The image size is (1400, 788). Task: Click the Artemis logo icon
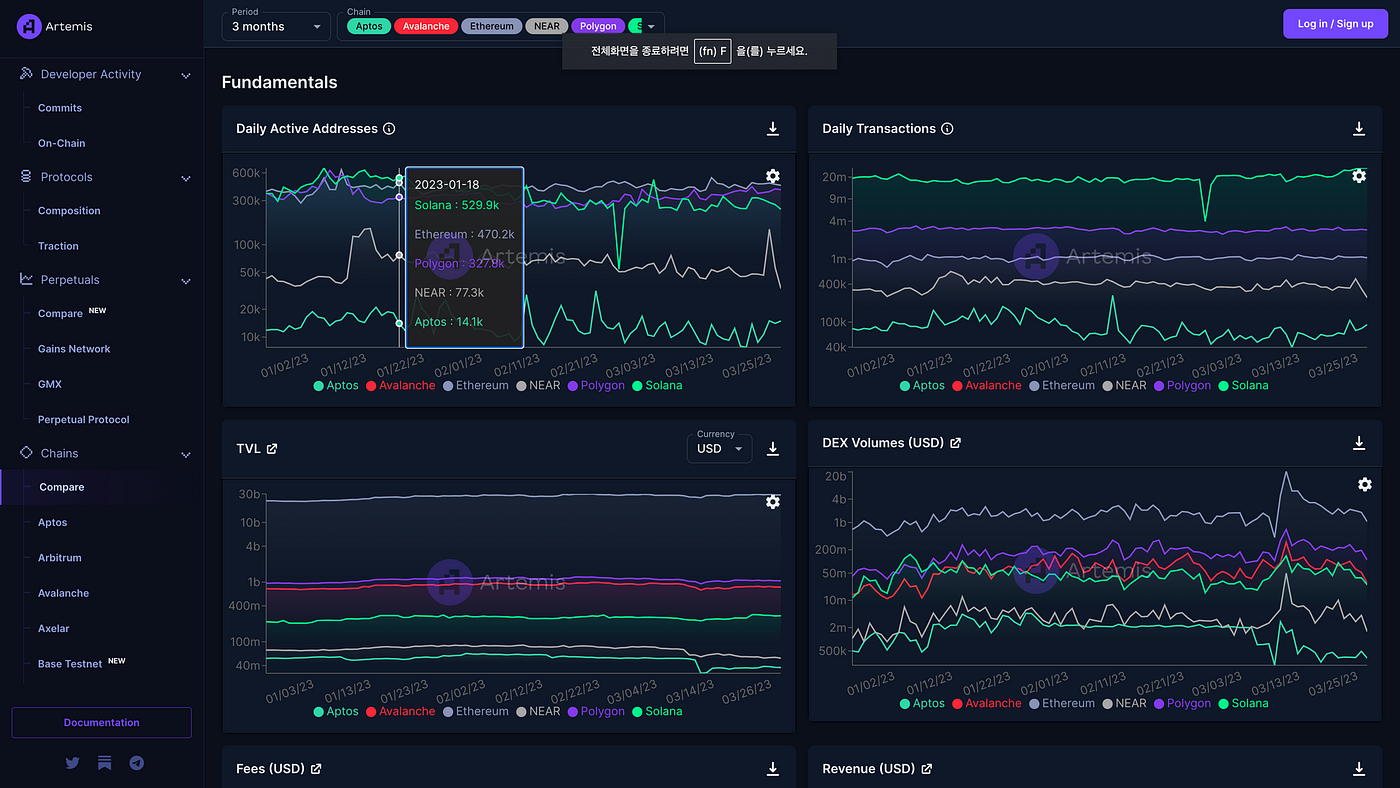coord(29,26)
